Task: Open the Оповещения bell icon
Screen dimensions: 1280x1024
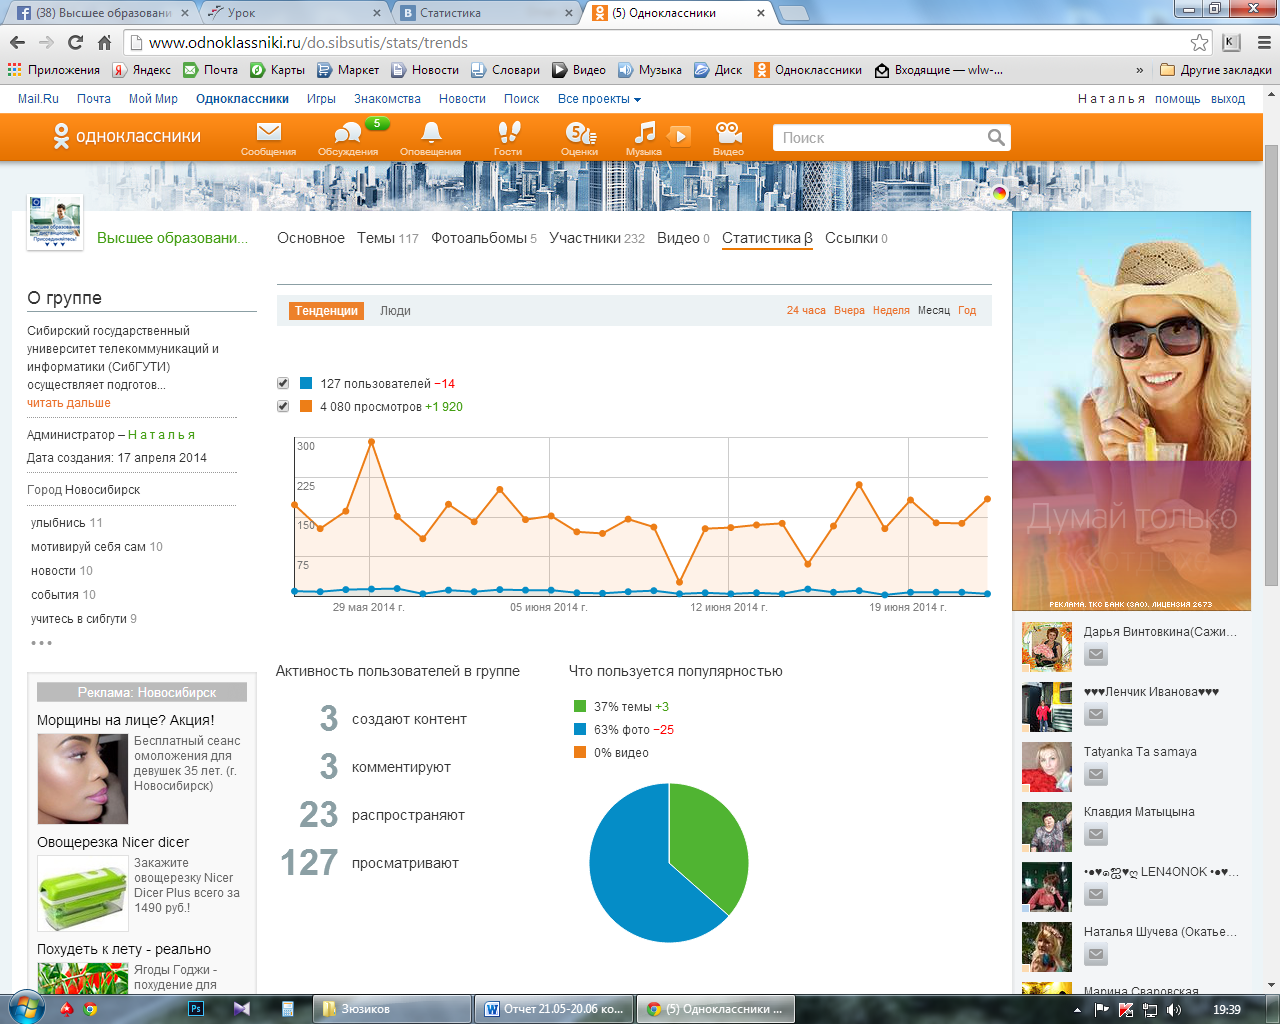Action: (x=431, y=133)
